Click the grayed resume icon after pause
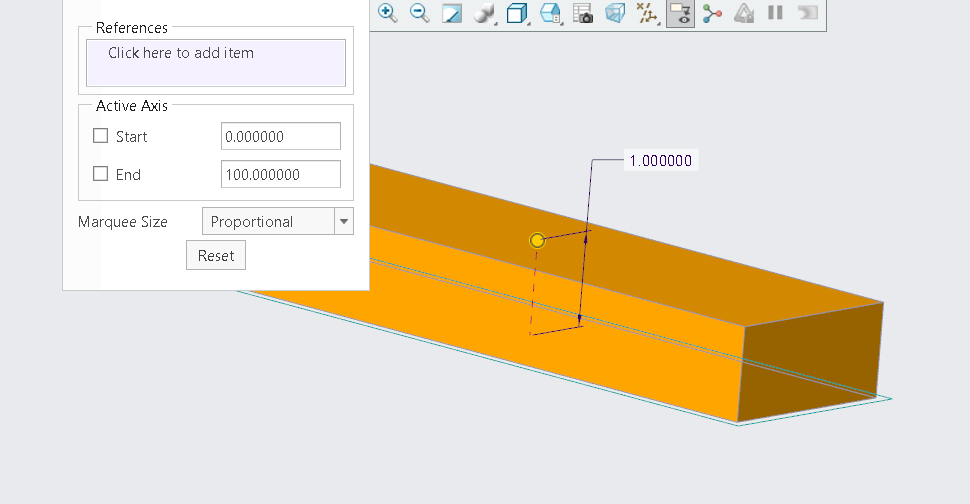The height and width of the screenshot is (504, 970). [808, 13]
